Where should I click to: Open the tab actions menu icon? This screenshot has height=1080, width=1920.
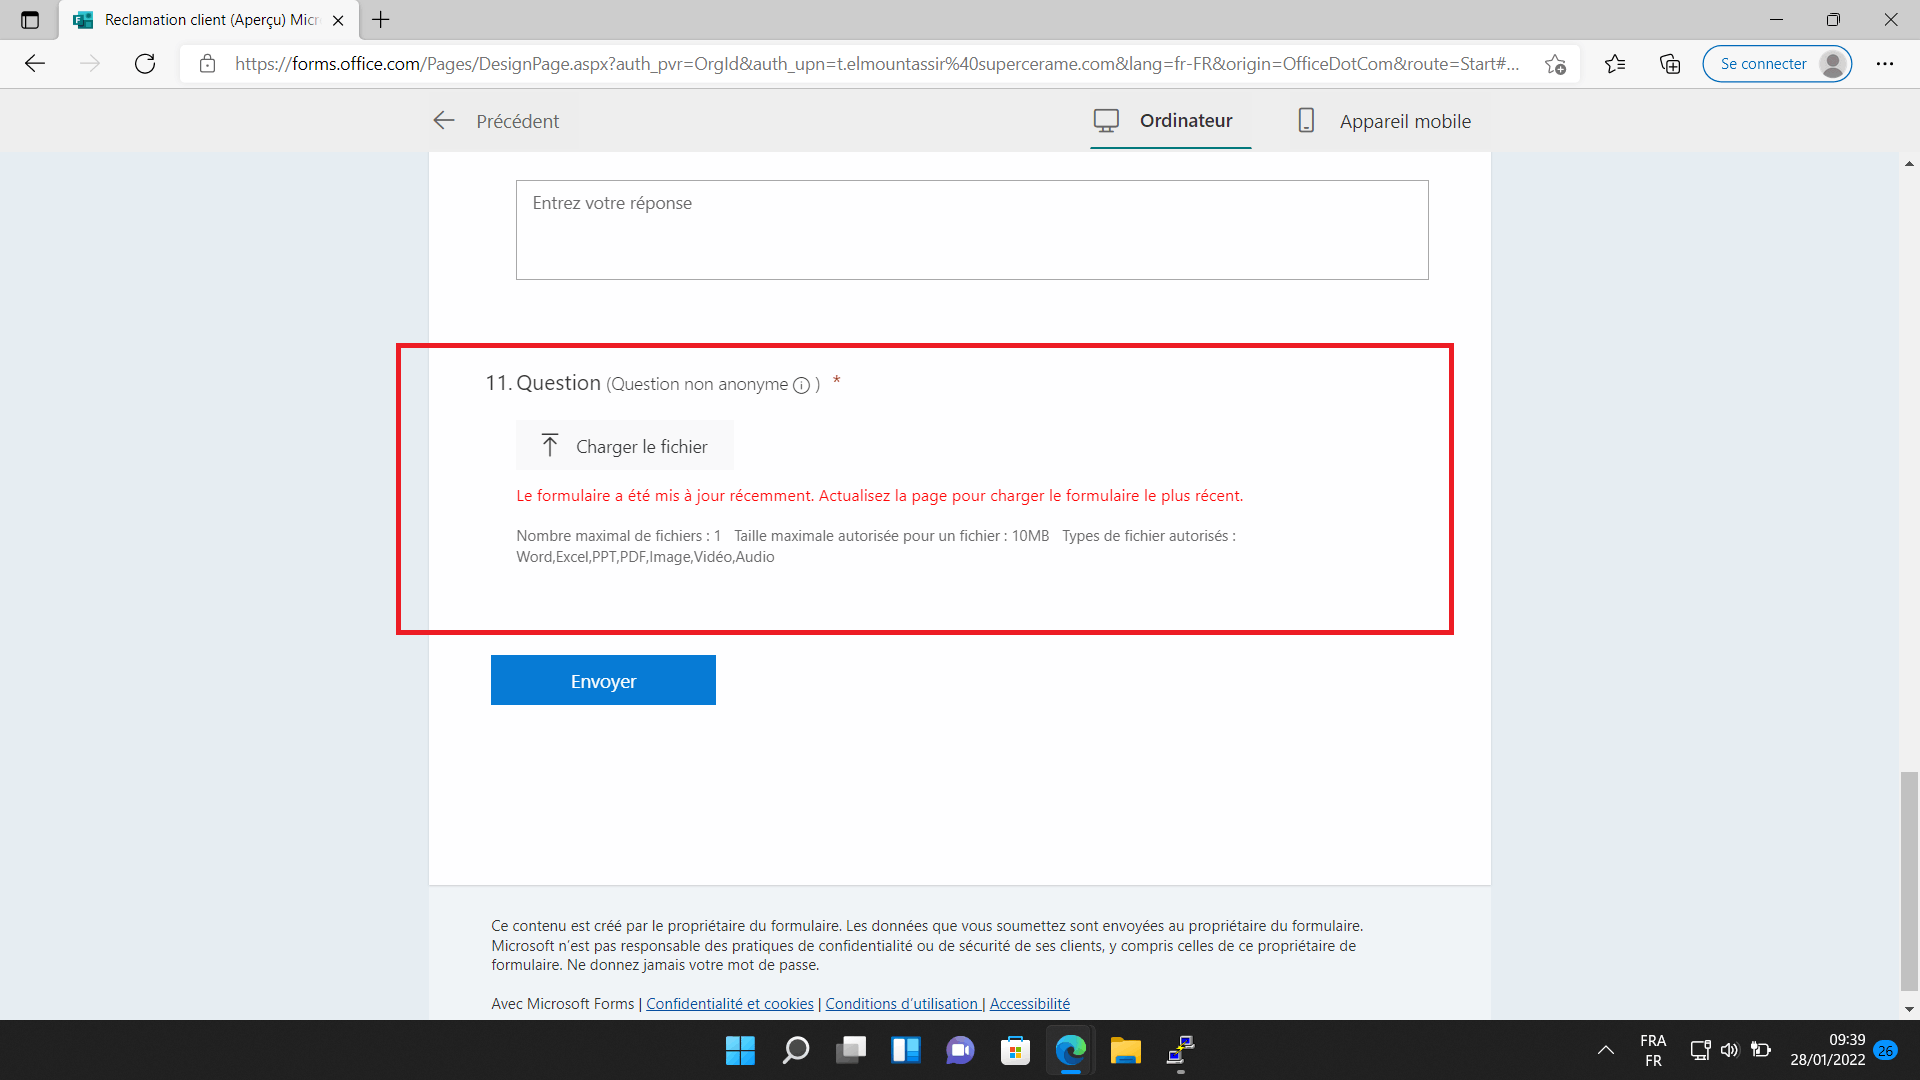[x=30, y=20]
